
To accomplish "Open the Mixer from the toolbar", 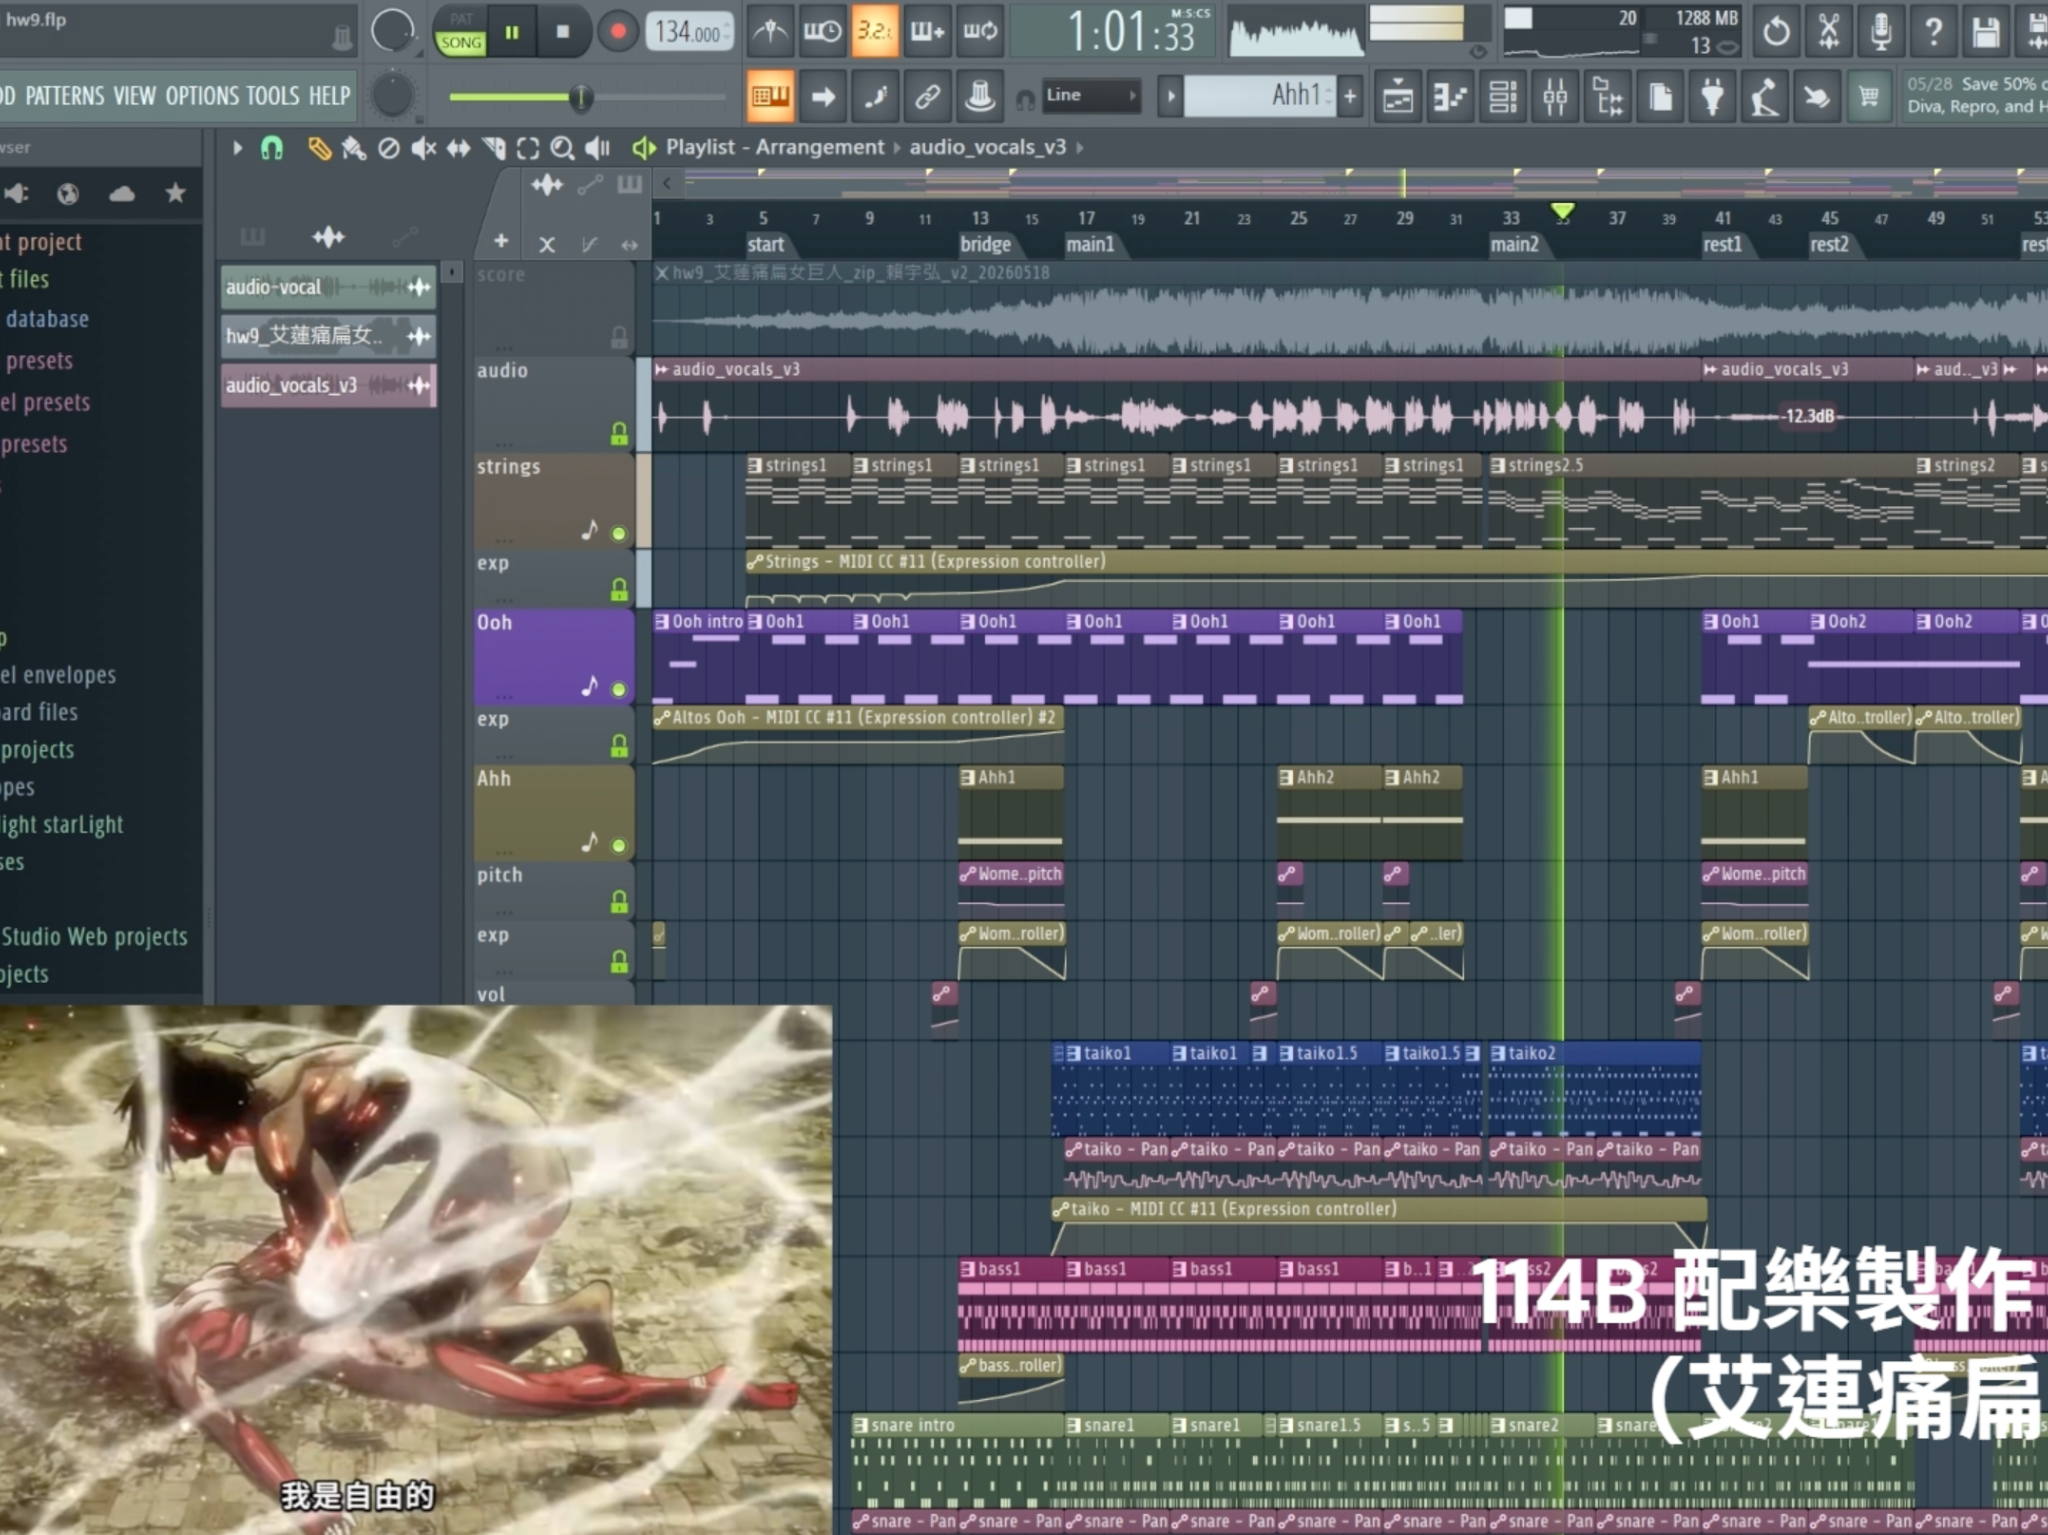I will point(1555,97).
